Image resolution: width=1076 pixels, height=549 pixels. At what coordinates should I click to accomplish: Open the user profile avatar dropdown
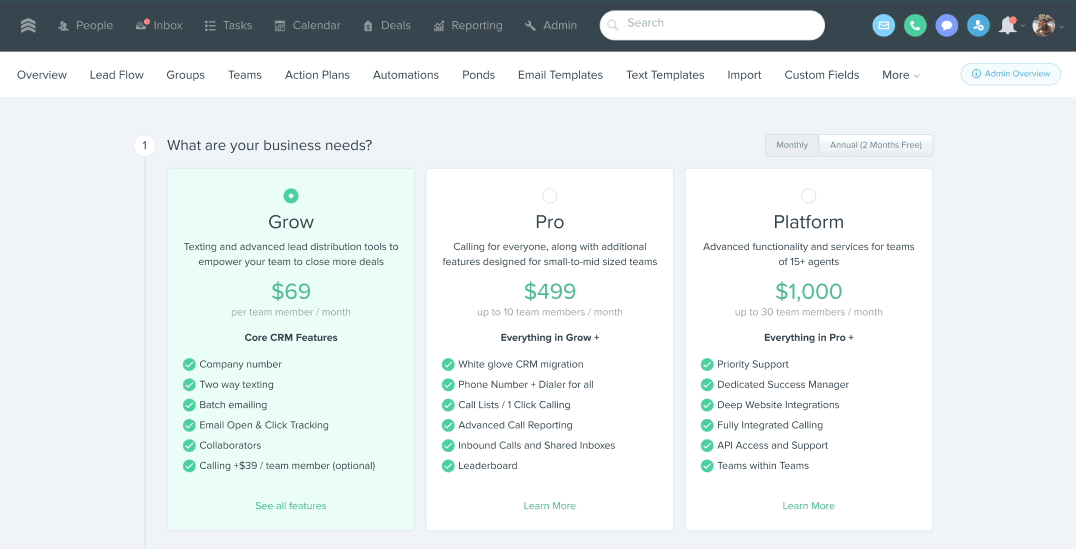1045,26
